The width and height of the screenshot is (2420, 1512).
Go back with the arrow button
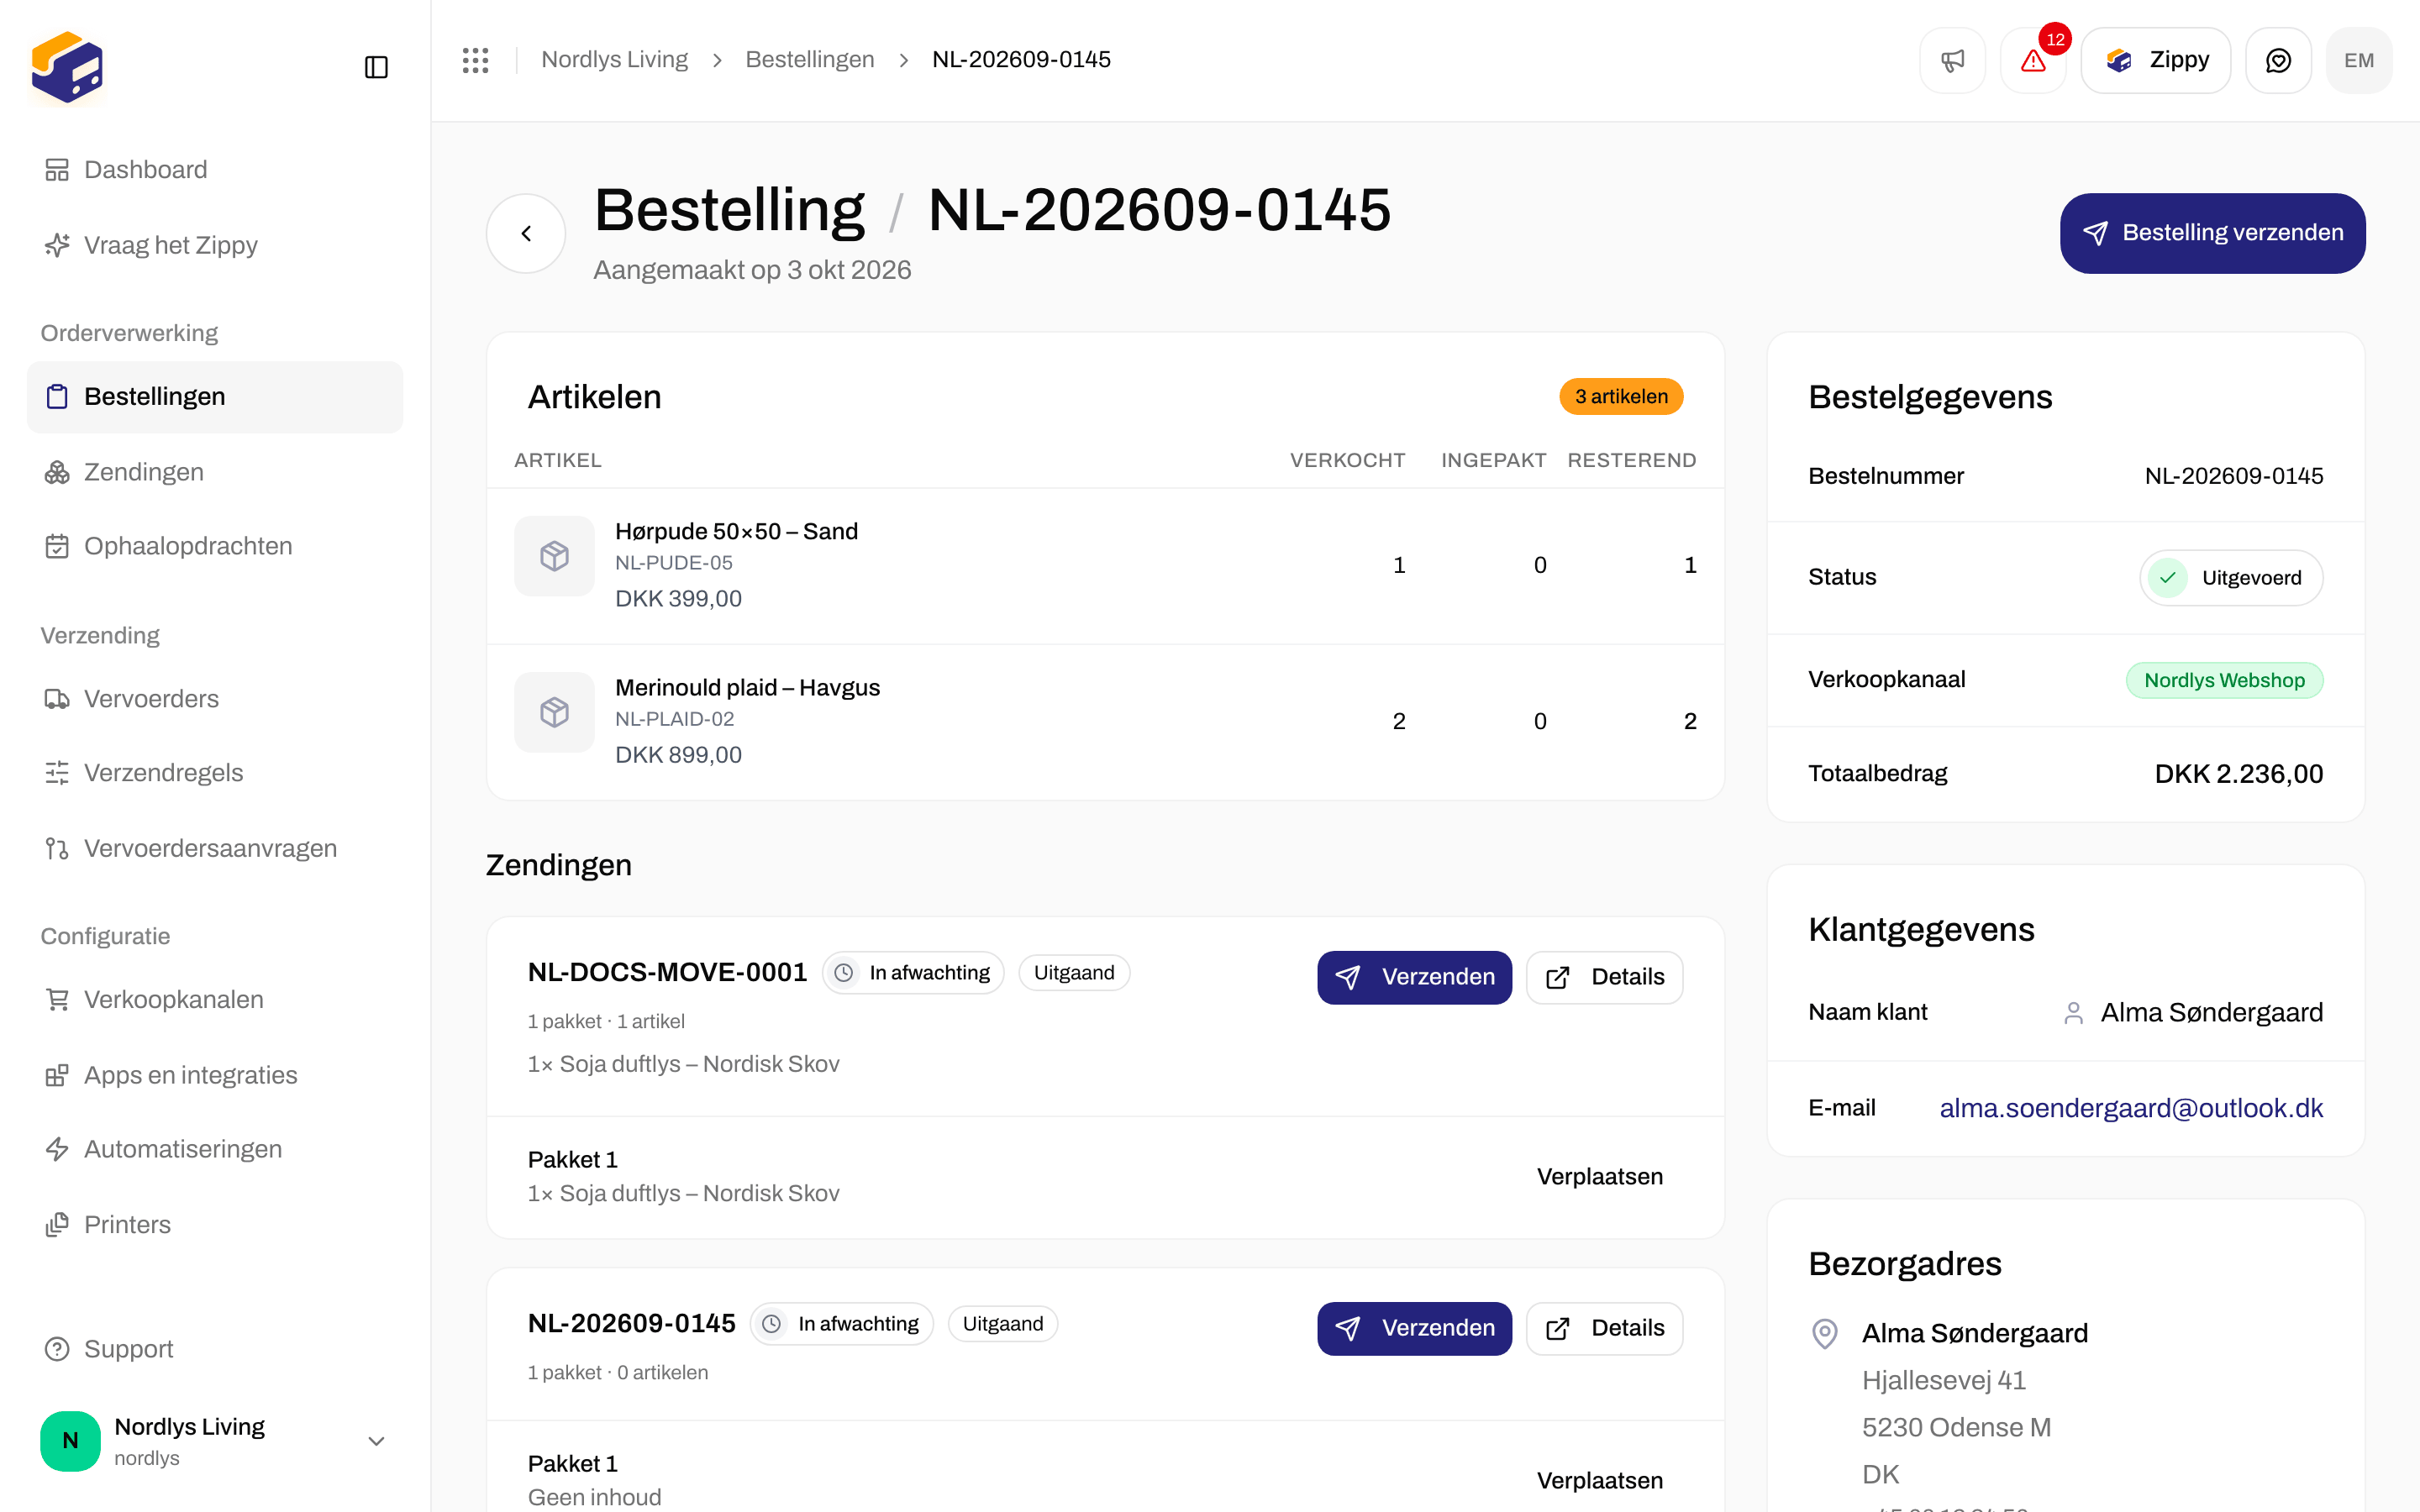click(x=526, y=233)
